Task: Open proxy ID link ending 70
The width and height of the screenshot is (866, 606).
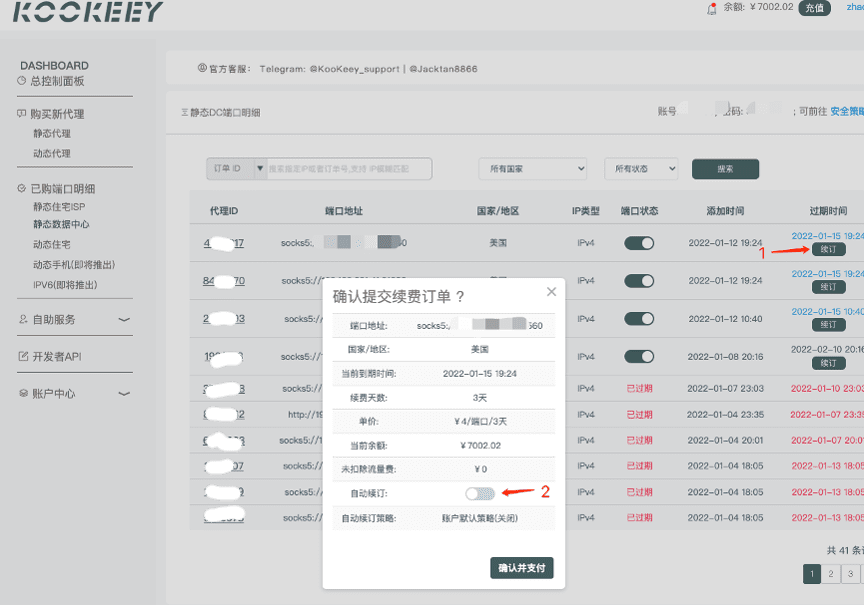Action: pos(224,281)
